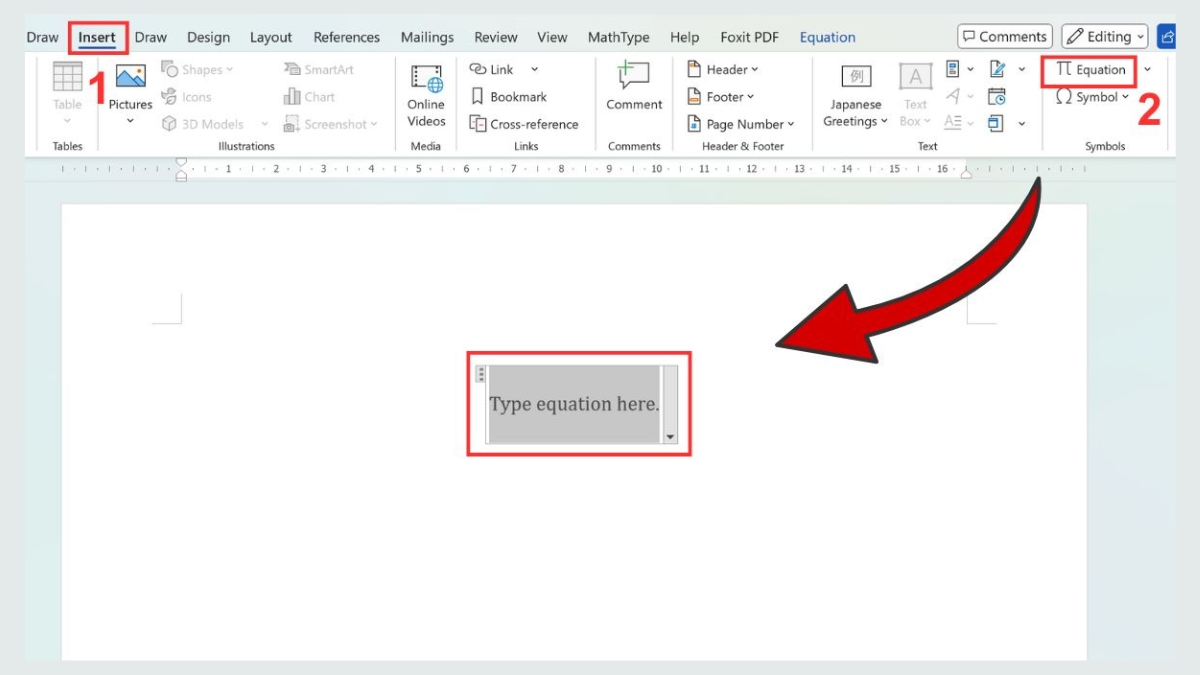Click the Shapes icon

170,69
